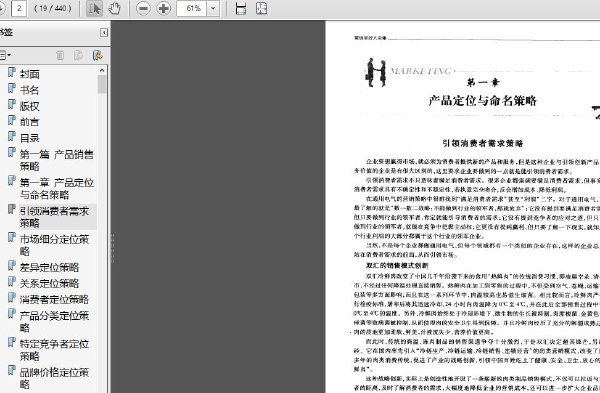Click the bookmark icon beside 书名
This screenshot has height=393, width=600.
12,88
